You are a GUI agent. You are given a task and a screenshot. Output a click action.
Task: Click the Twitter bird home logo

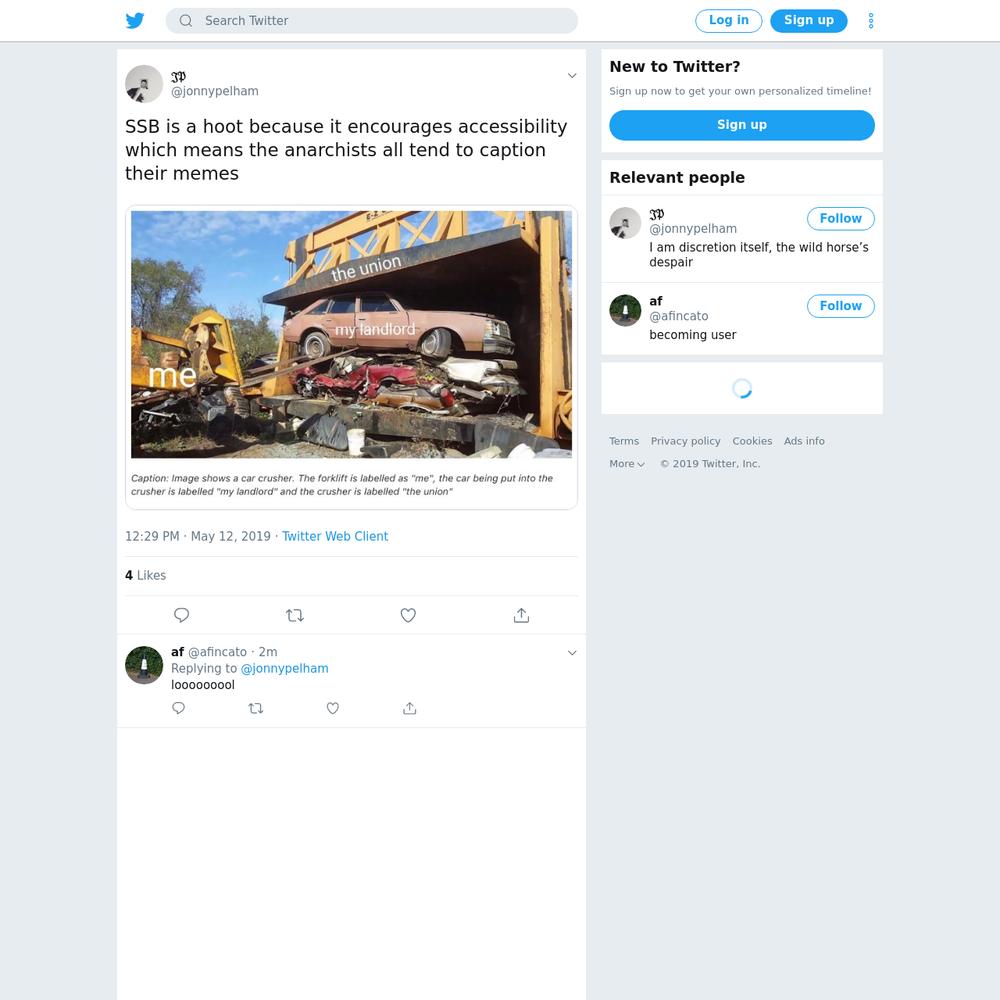(x=135, y=20)
